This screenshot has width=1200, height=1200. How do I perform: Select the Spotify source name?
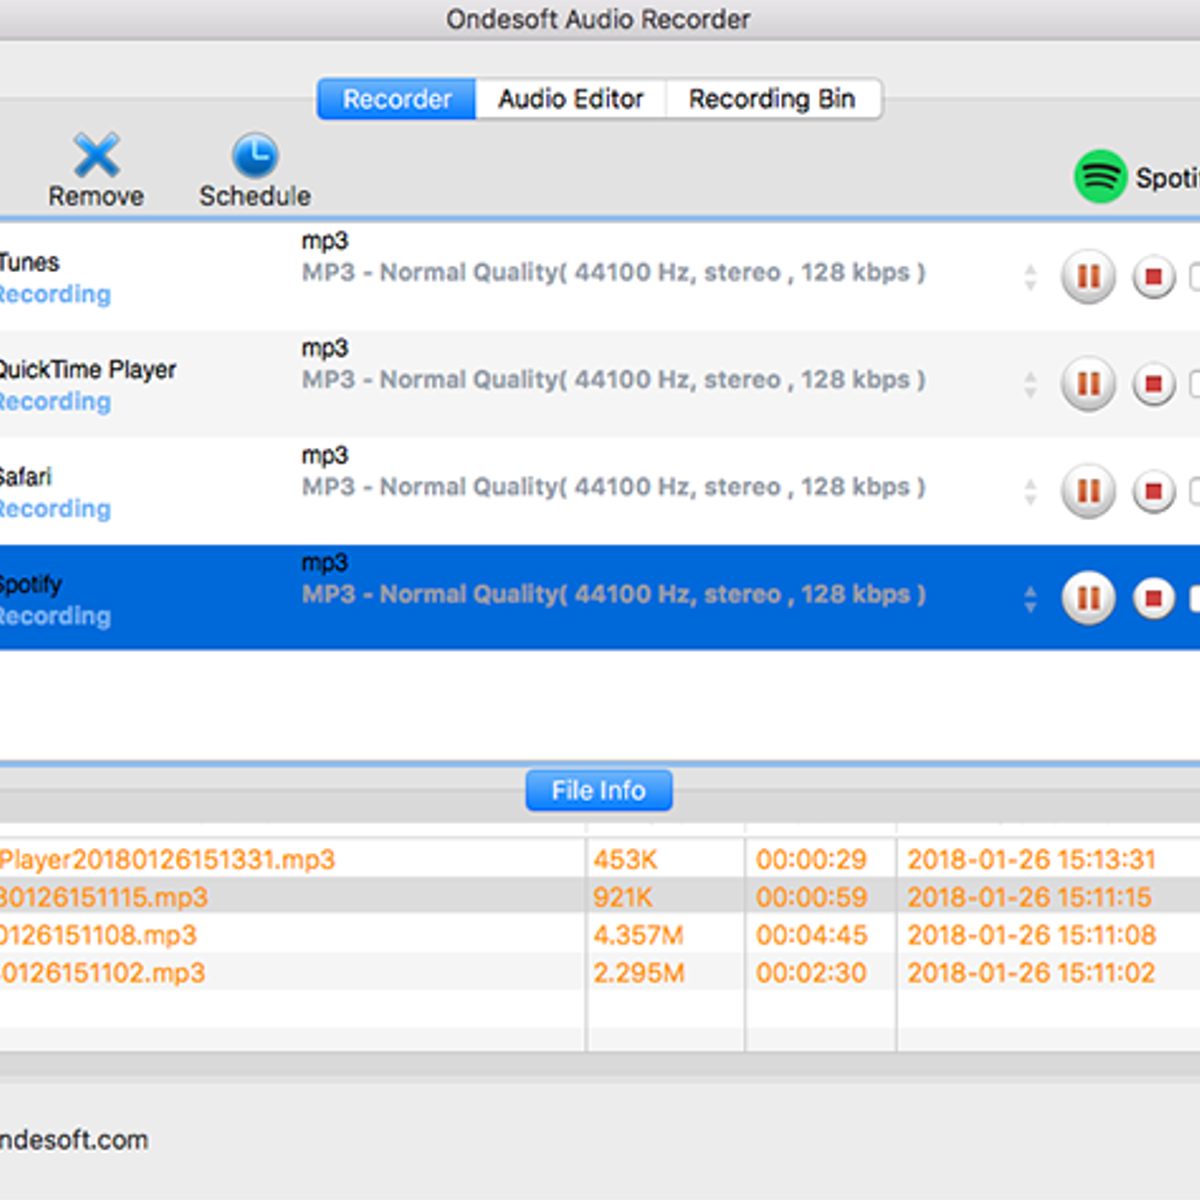coord(31,584)
